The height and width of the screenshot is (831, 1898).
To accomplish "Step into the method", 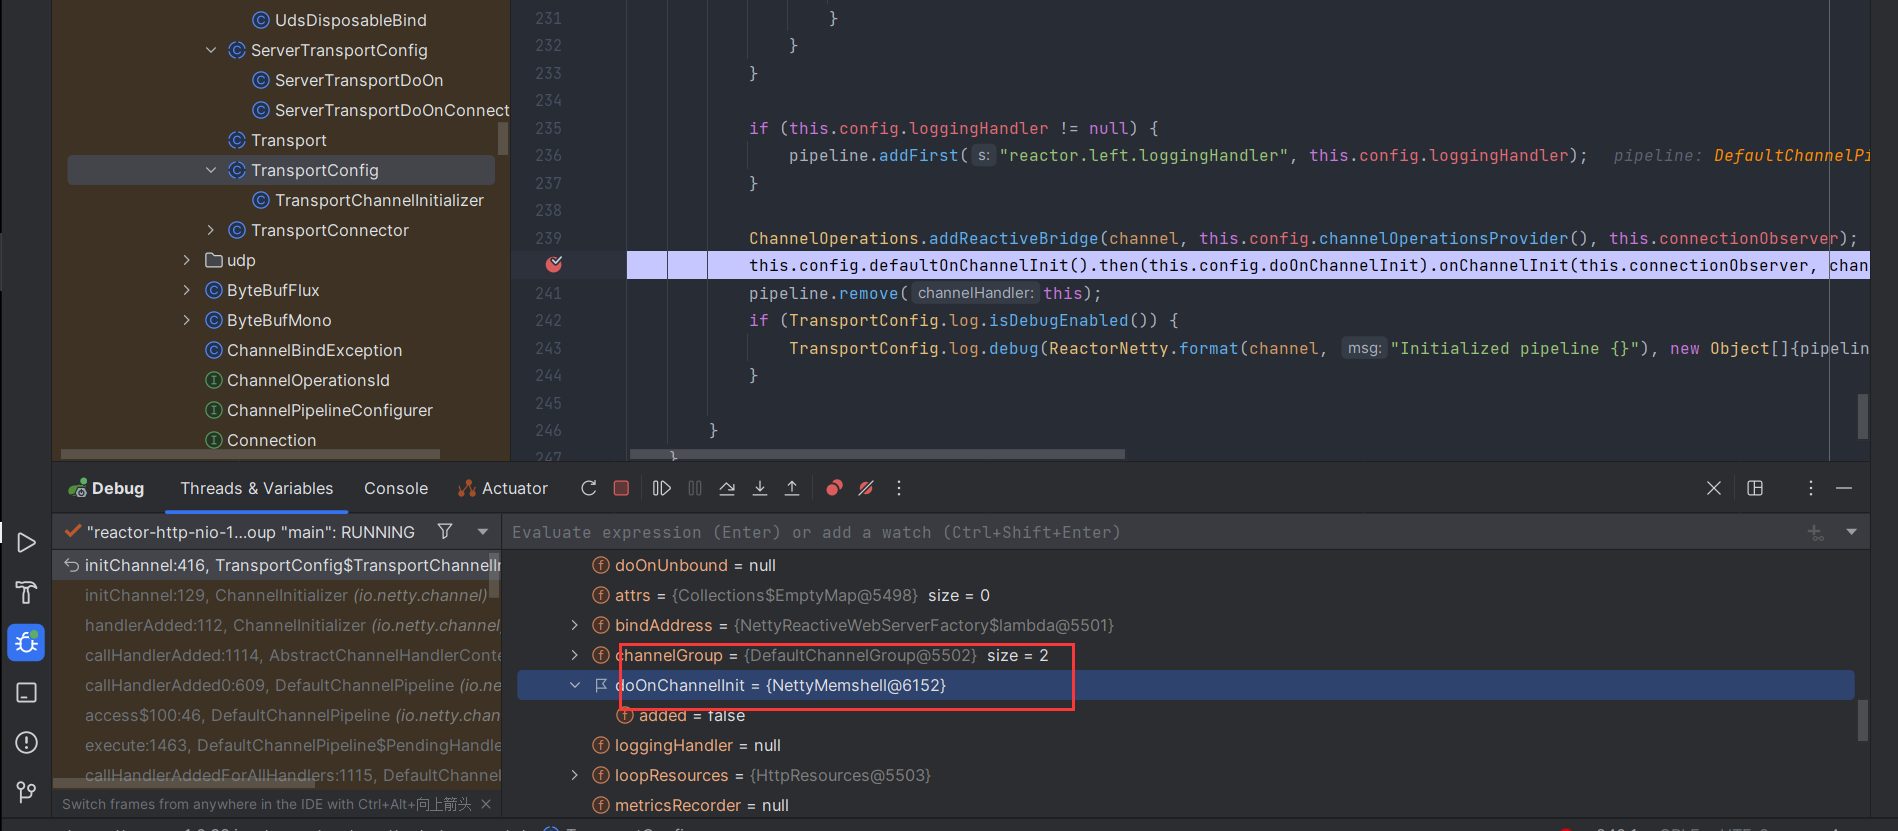I will click(x=760, y=488).
